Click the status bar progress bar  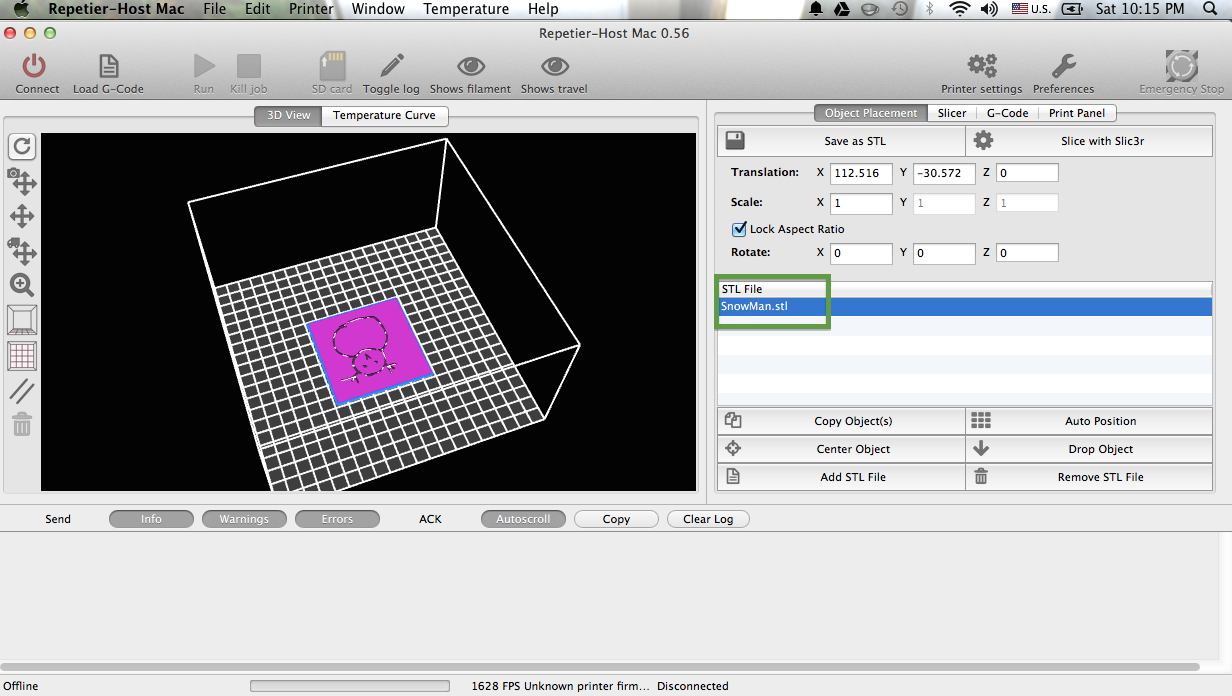(350, 686)
